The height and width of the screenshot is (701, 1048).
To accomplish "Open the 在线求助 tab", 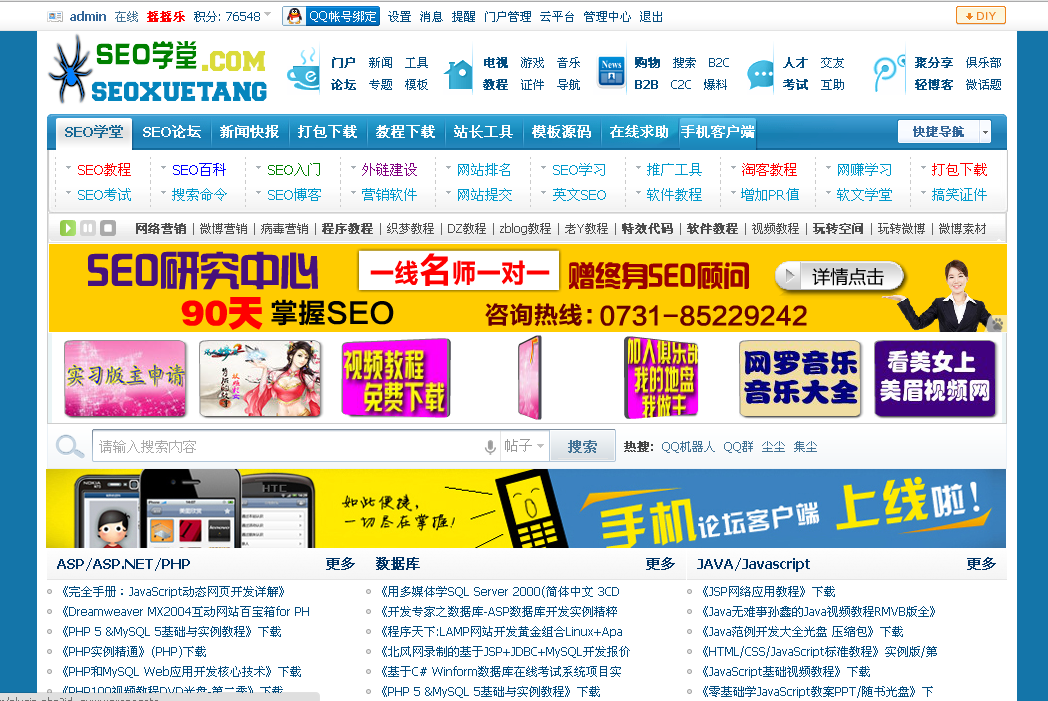I will coord(639,132).
